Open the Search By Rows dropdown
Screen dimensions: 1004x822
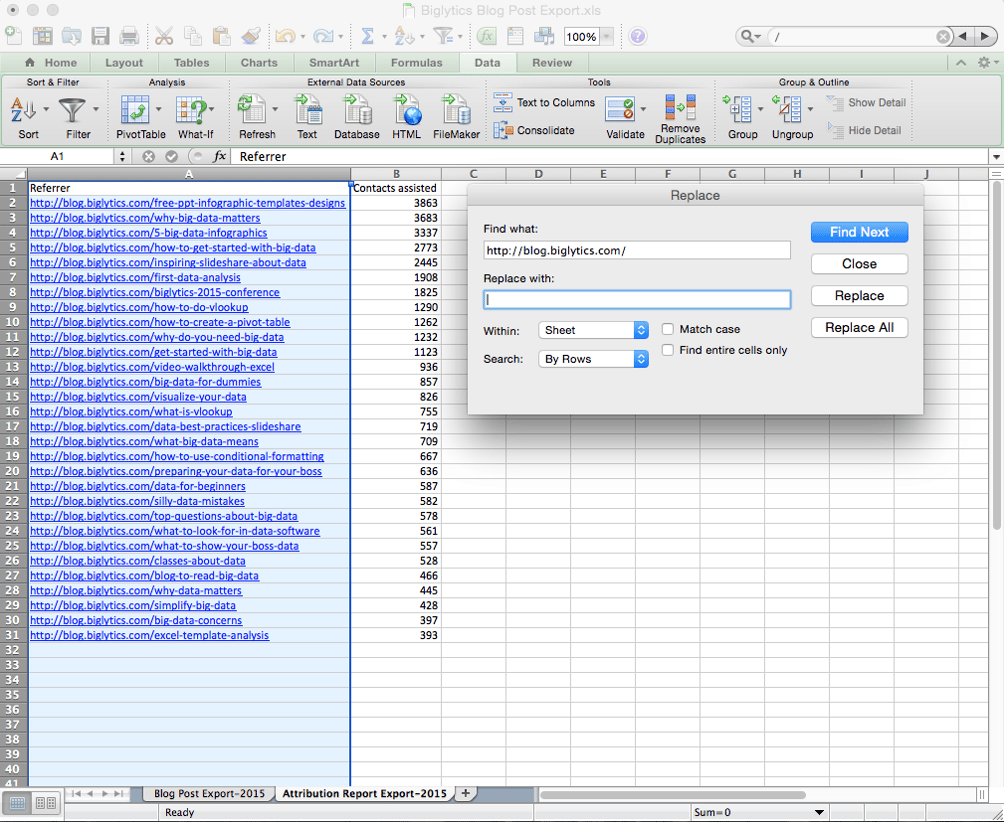[593, 359]
